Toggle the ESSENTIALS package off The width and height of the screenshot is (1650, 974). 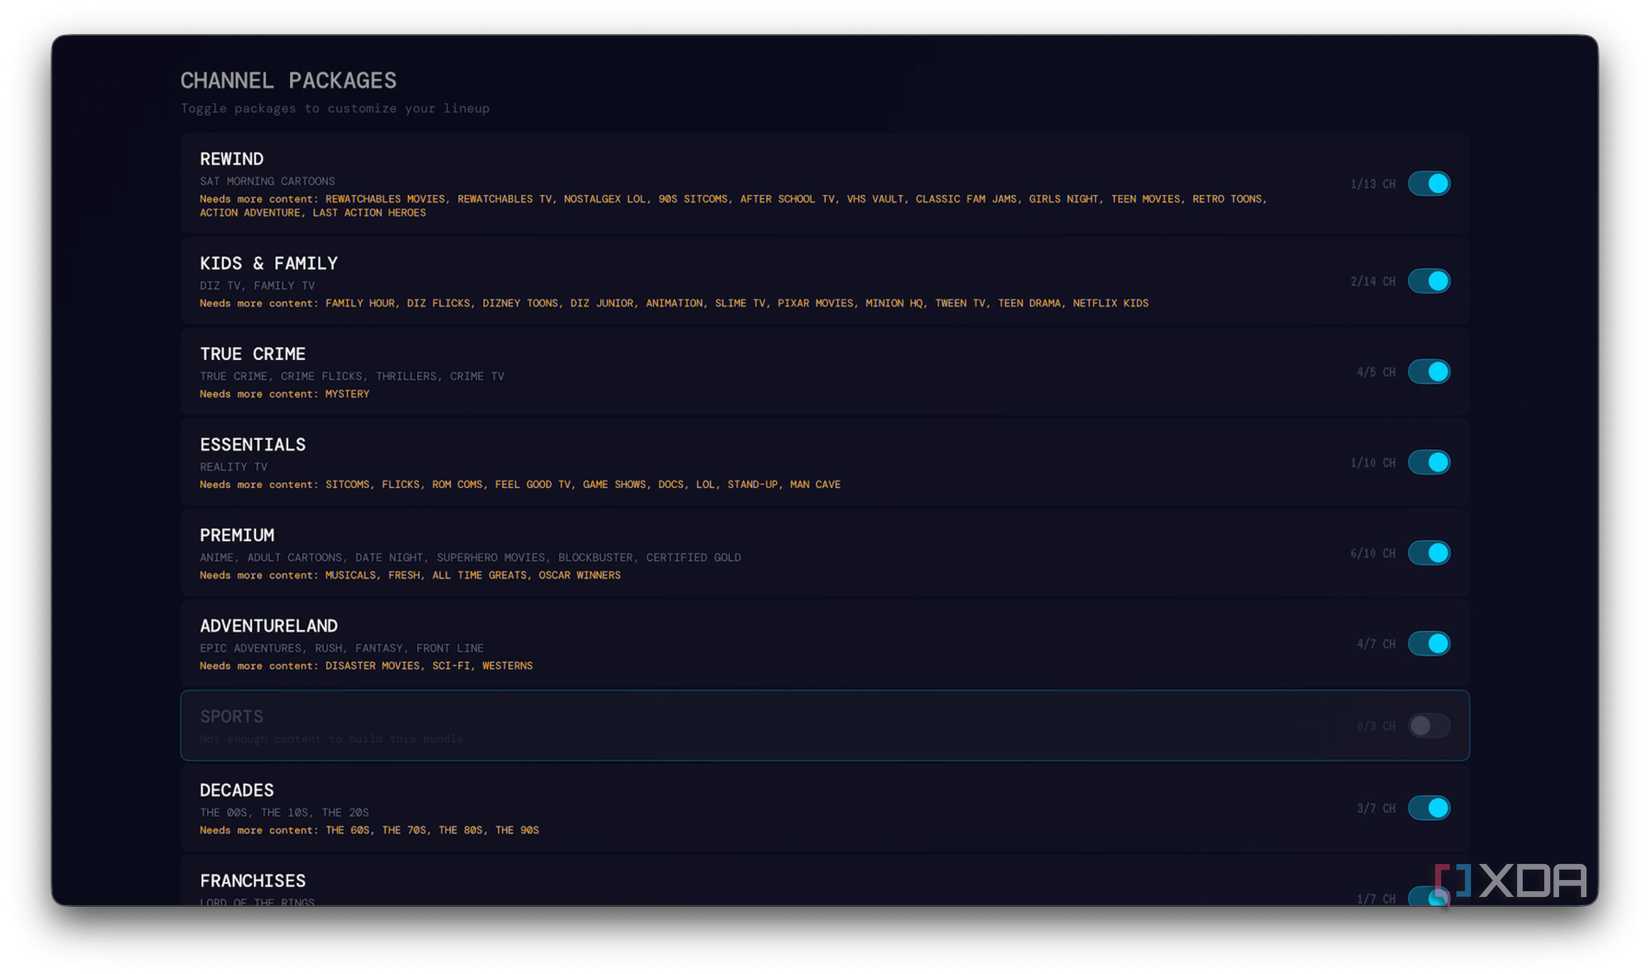pyautogui.click(x=1428, y=462)
